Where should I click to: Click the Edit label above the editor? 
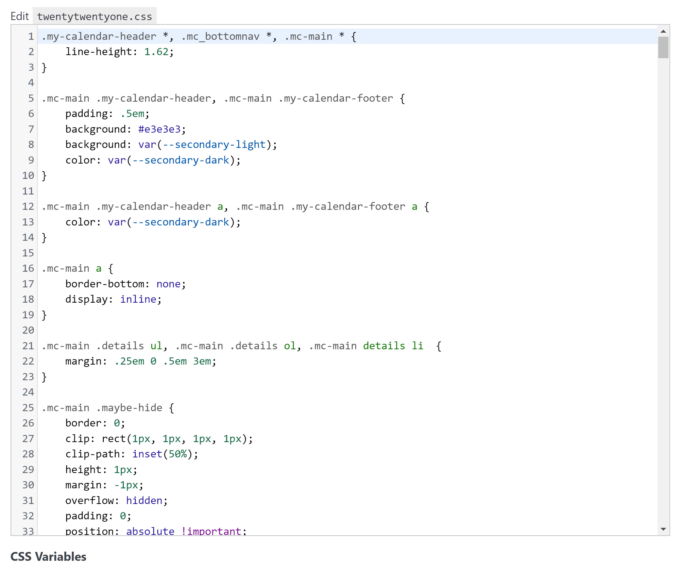tap(20, 16)
